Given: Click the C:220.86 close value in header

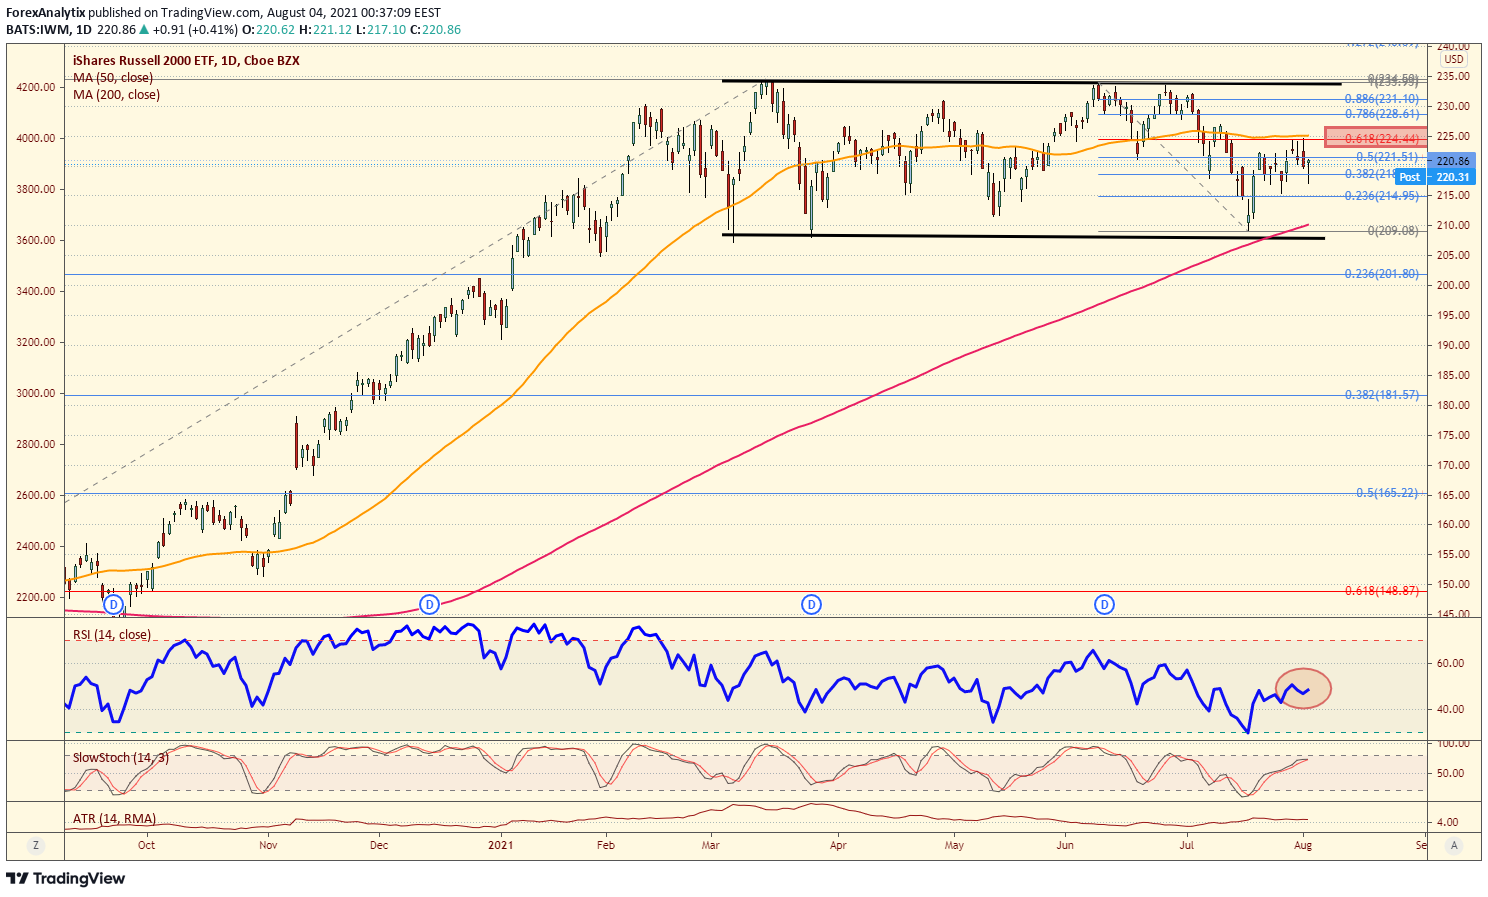Looking at the screenshot, I should coord(435,30).
